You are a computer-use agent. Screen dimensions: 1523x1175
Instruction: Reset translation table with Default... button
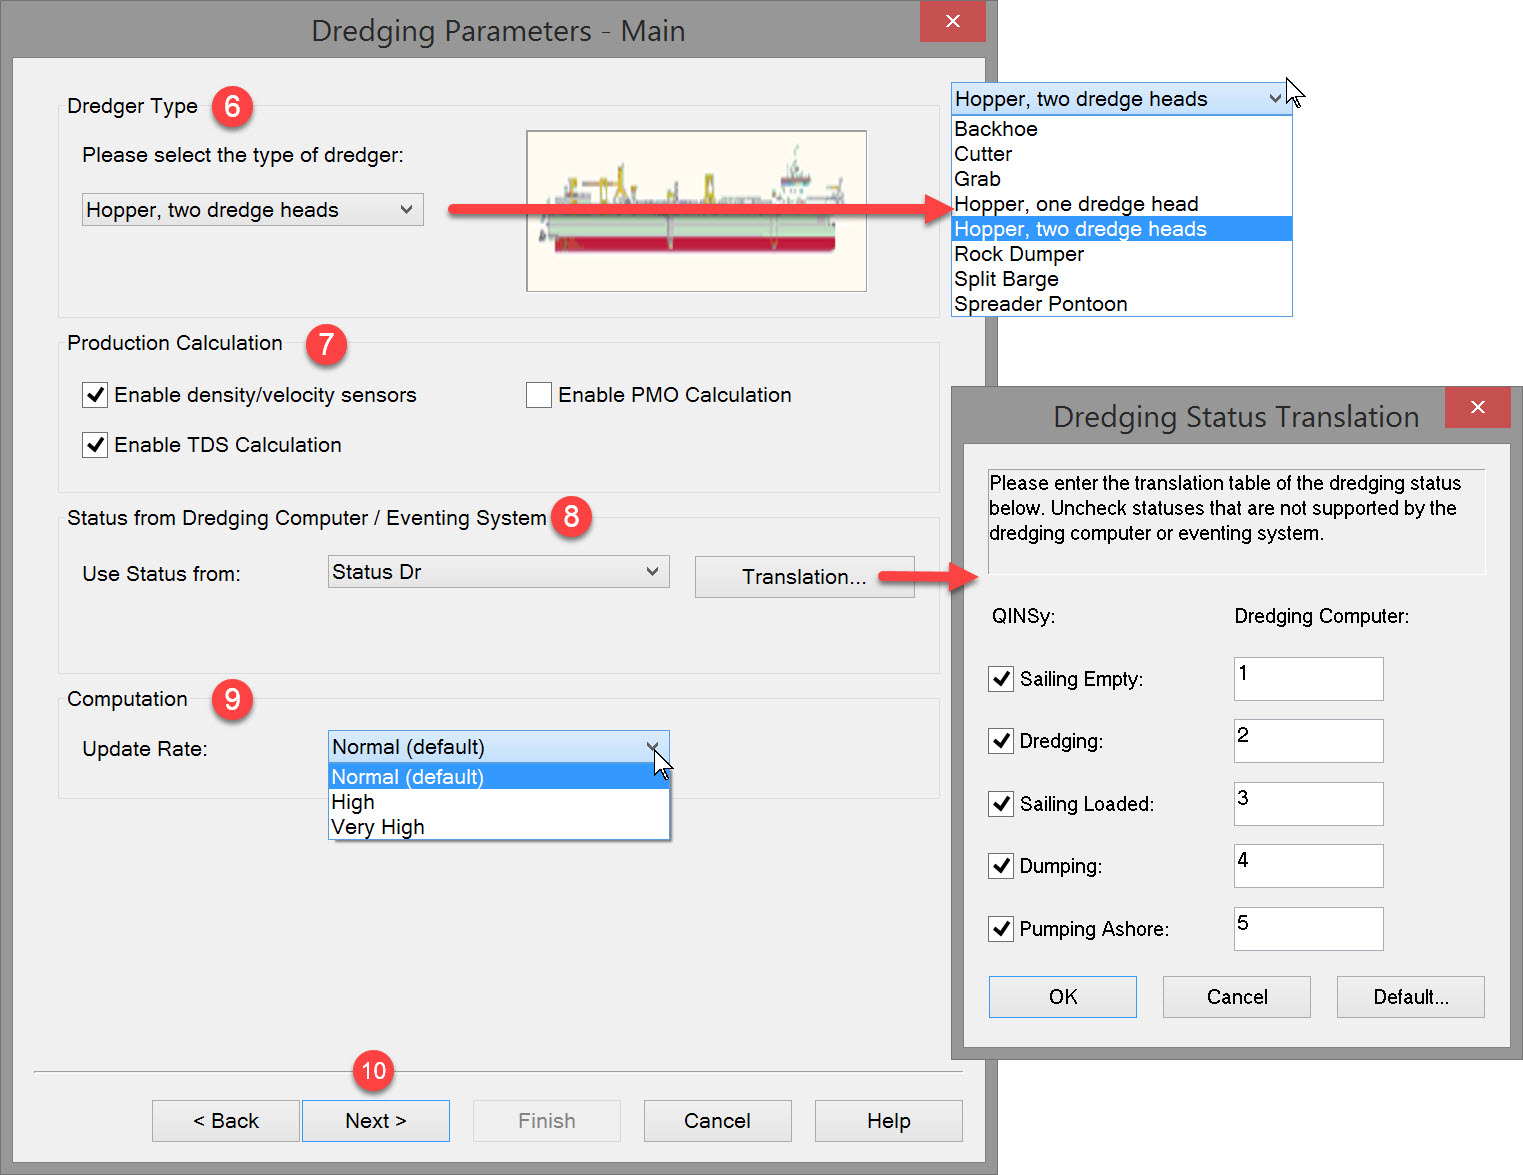pos(1410,997)
